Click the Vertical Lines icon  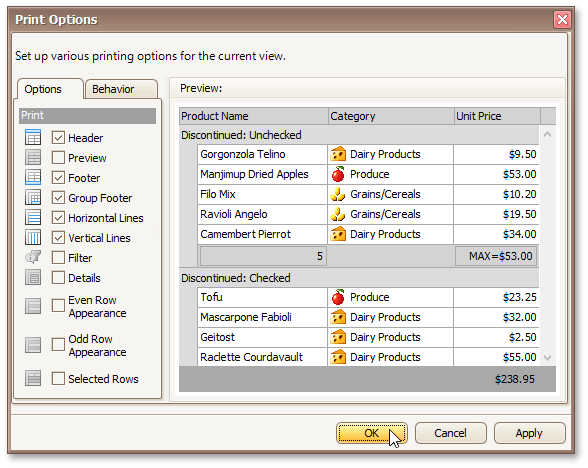tap(33, 237)
